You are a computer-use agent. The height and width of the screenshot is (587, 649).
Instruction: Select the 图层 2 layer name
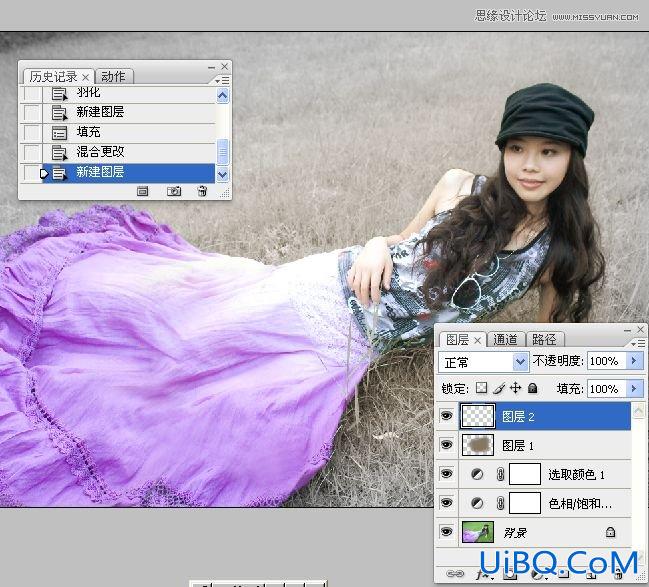518,416
